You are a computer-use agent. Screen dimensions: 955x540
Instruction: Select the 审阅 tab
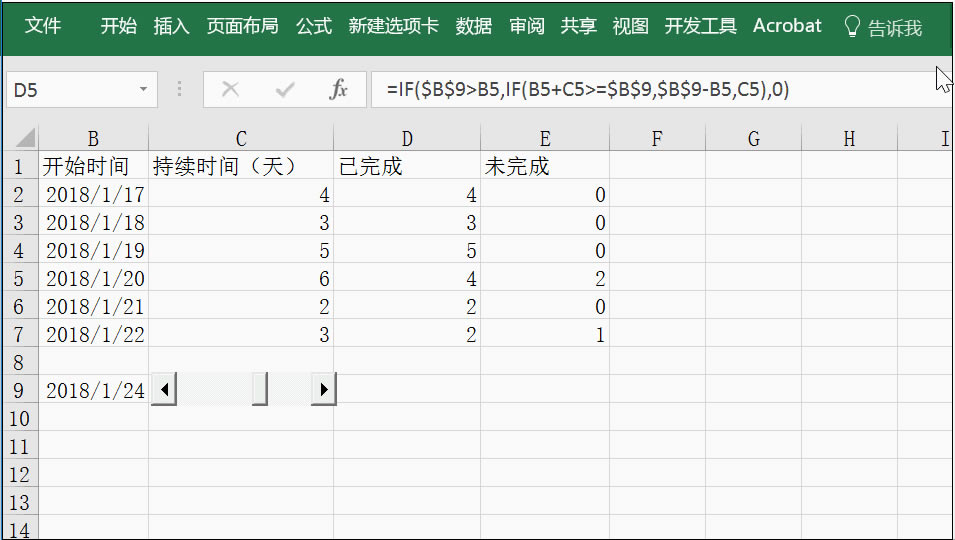(527, 26)
